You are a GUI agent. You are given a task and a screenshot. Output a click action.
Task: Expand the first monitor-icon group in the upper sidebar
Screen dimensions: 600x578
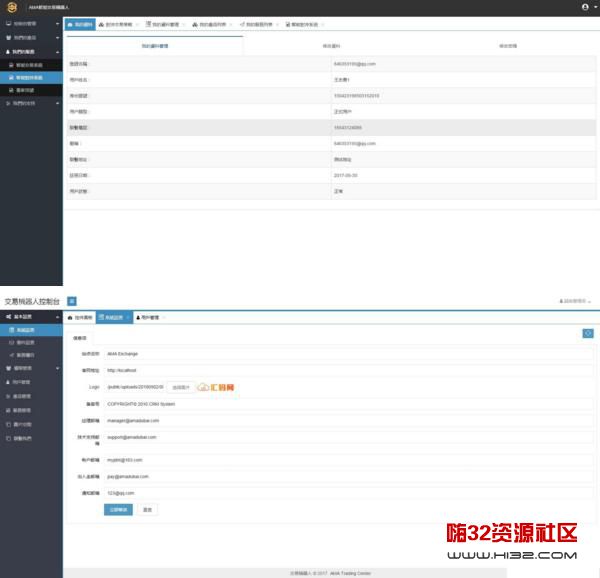30,22
